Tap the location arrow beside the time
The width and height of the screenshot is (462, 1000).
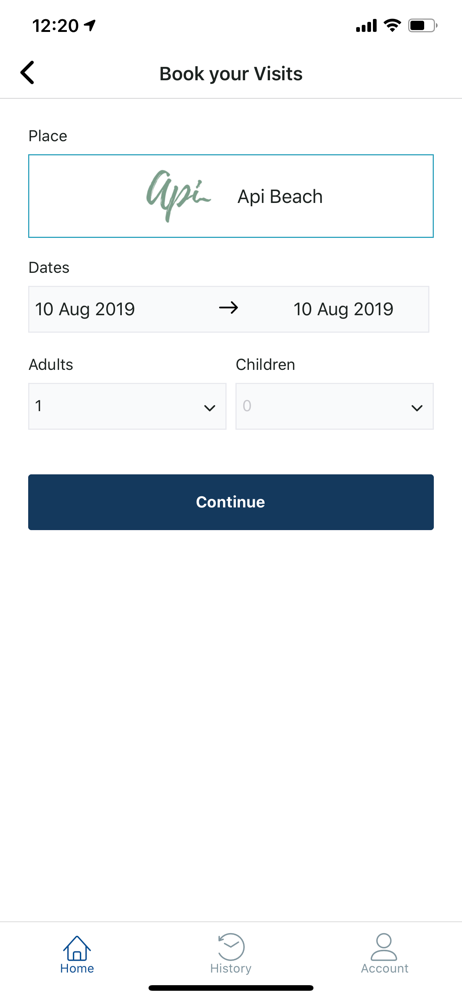[90, 26]
